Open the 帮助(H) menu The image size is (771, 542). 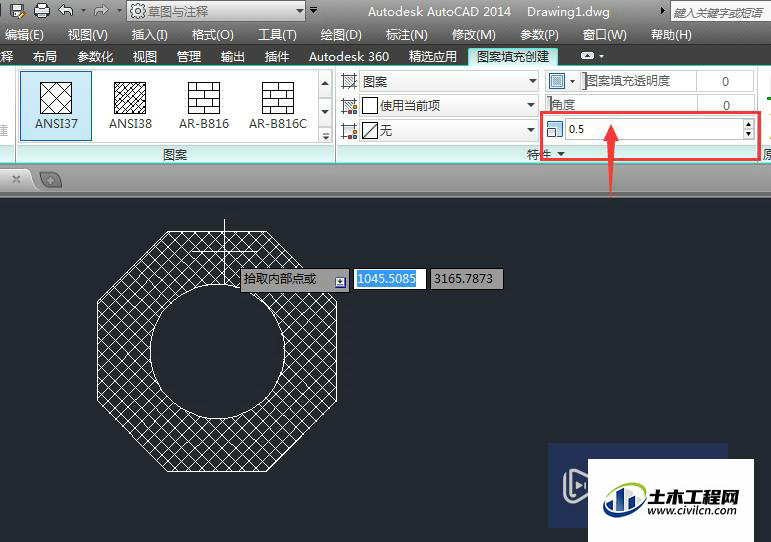671,35
